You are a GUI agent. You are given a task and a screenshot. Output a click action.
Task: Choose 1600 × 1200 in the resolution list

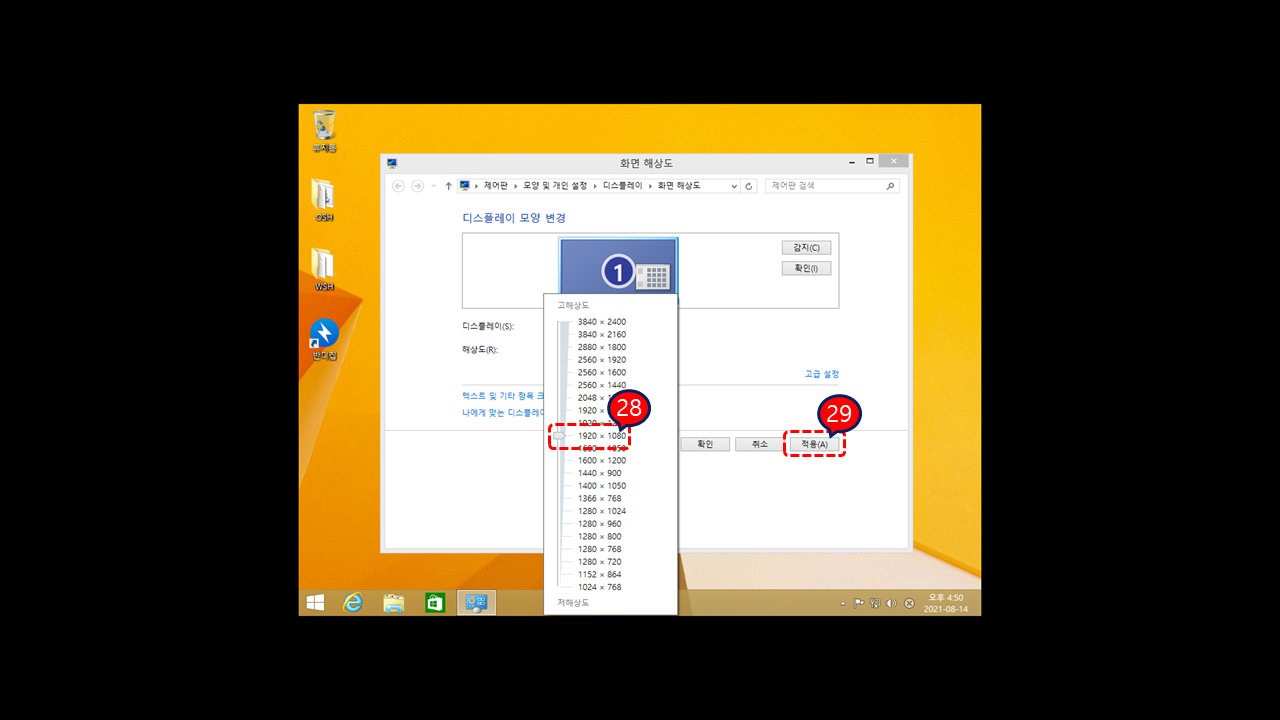click(x=602, y=461)
